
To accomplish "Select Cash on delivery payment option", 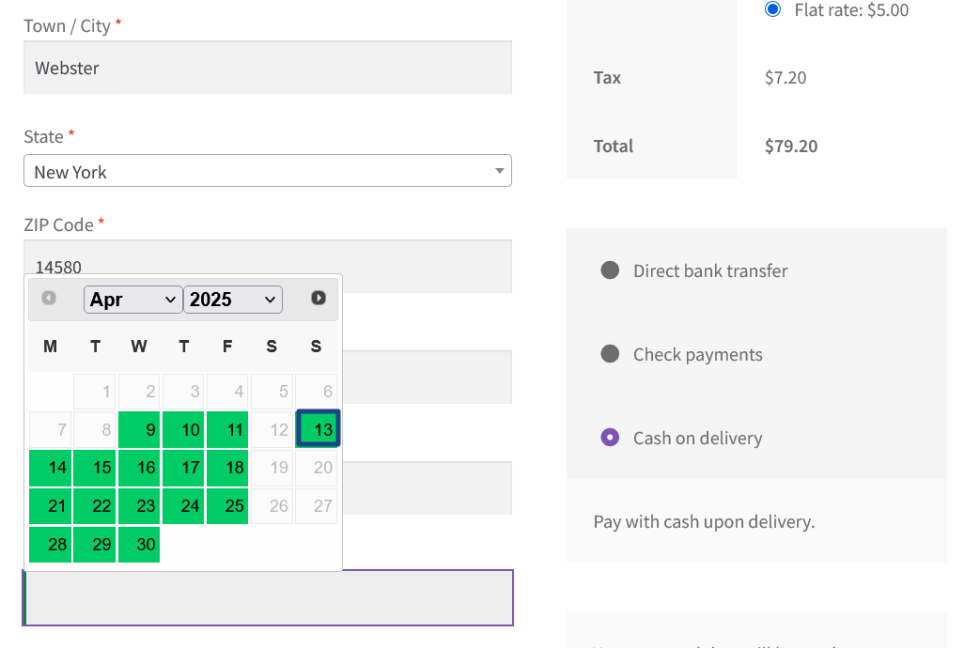I will pyautogui.click(x=610, y=438).
